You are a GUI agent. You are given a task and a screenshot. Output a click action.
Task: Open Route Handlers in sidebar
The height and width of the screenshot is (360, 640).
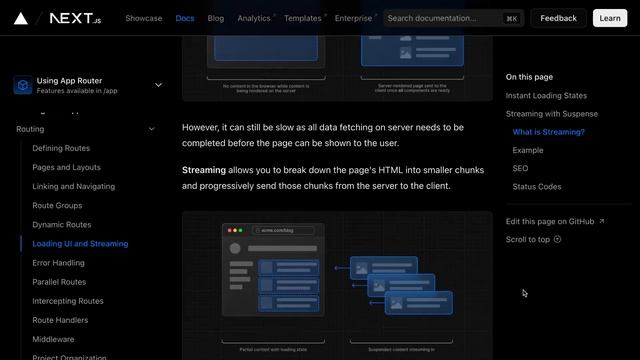pyautogui.click(x=60, y=320)
